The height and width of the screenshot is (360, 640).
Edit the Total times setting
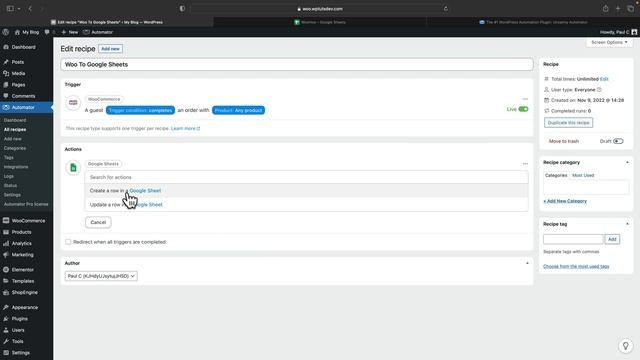point(604,79)
